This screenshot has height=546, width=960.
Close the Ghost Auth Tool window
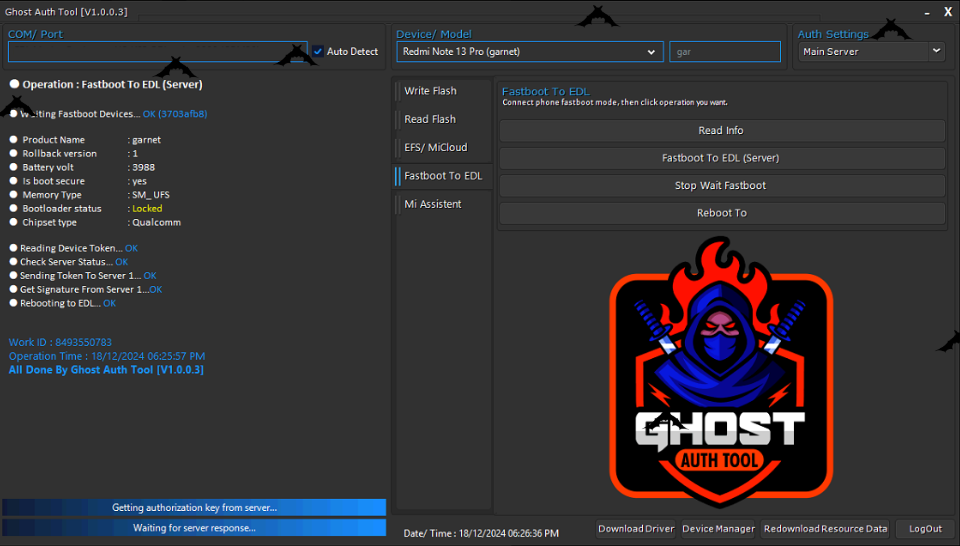pos(948,12)
